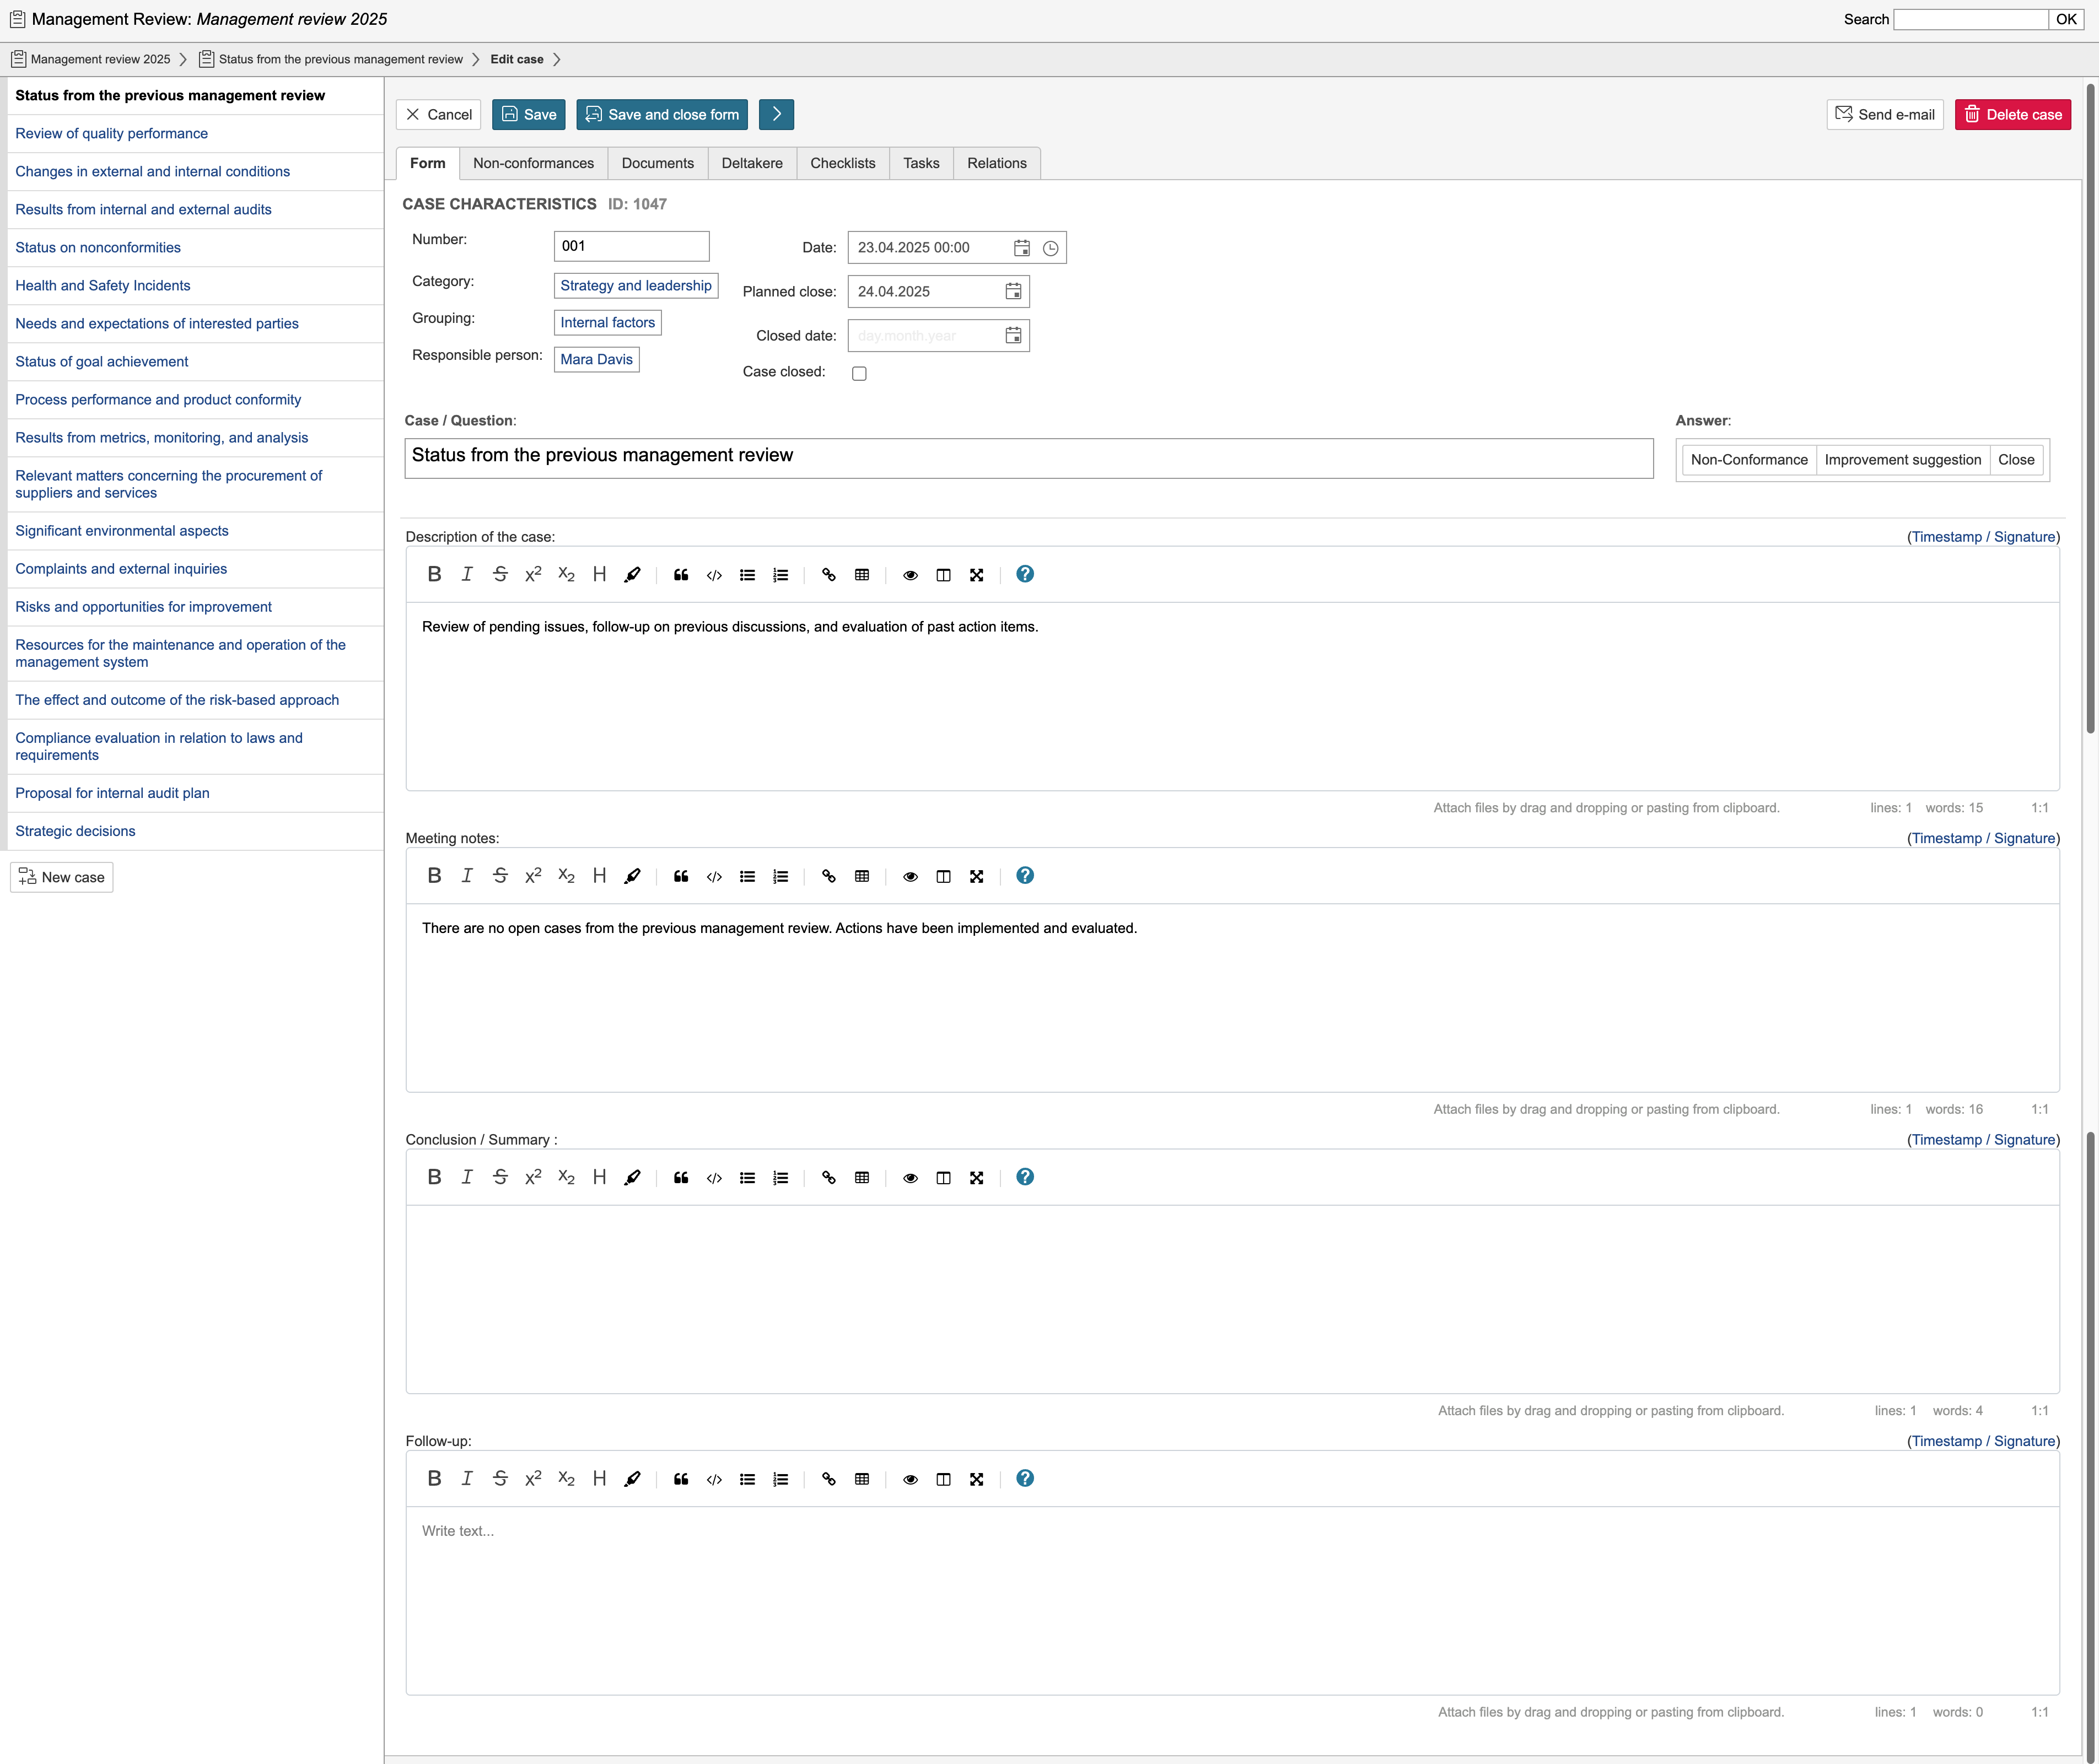
Task: Open the Closed date calendar picker
Action: pyautogui.click(x=1013, y=335)
